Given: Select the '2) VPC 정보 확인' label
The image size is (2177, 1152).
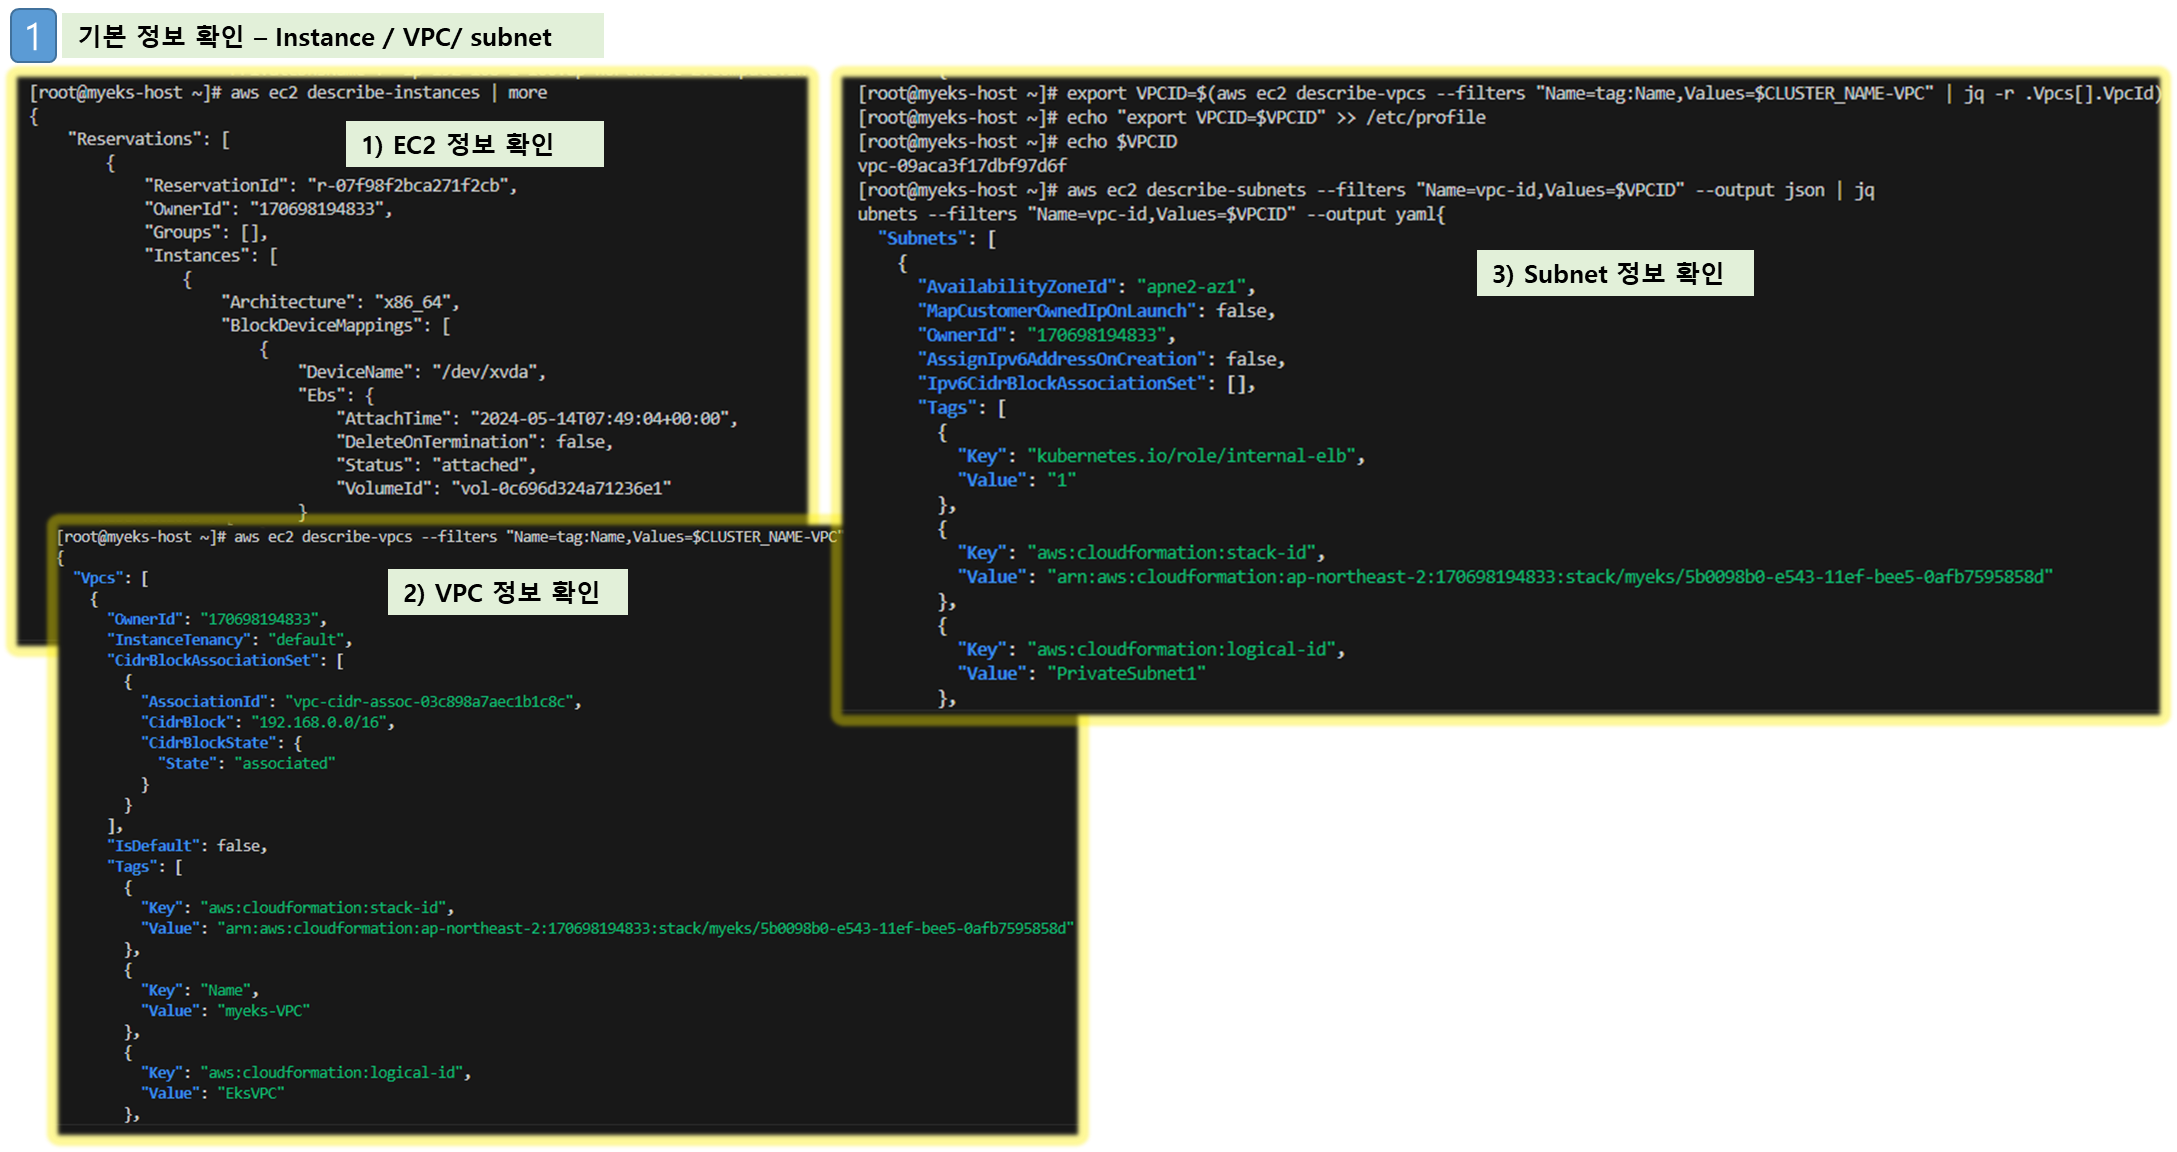Looking at the screenshot, I should [507, 593].
